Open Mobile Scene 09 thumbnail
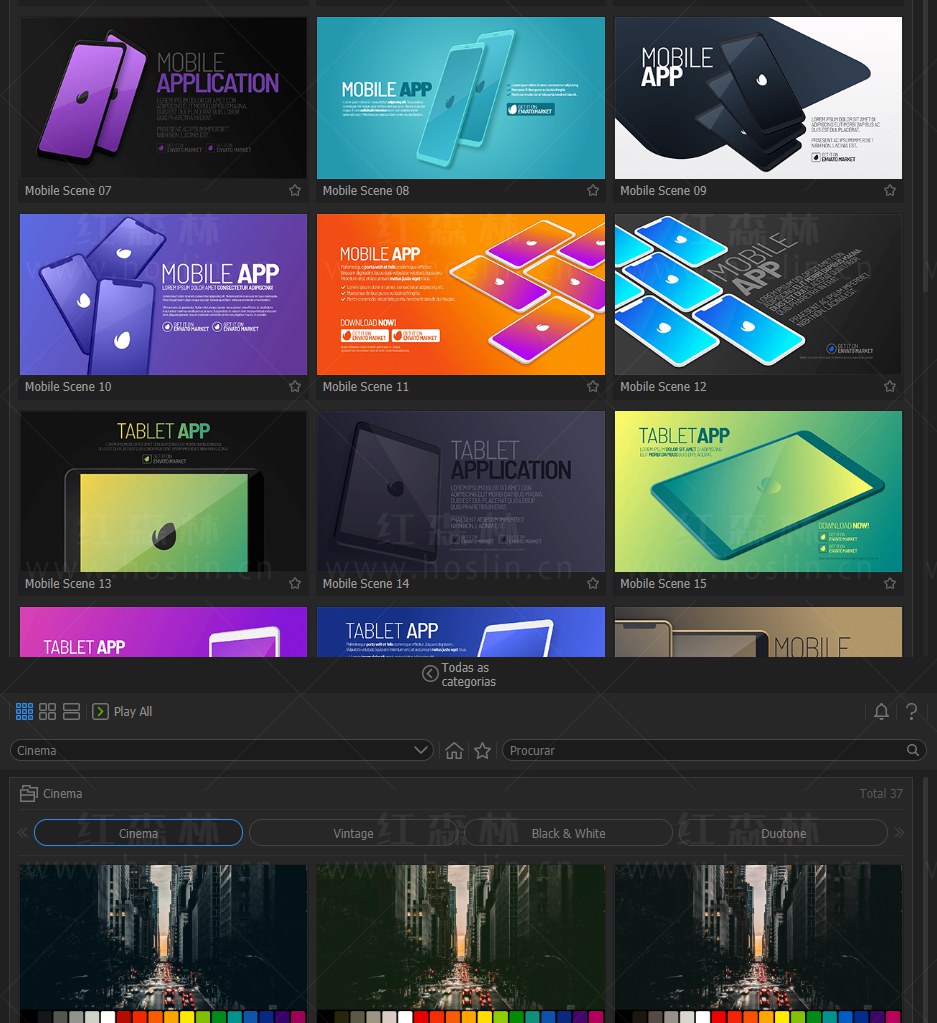This screenshot has height=1023, width=937. tap(758, 98)
